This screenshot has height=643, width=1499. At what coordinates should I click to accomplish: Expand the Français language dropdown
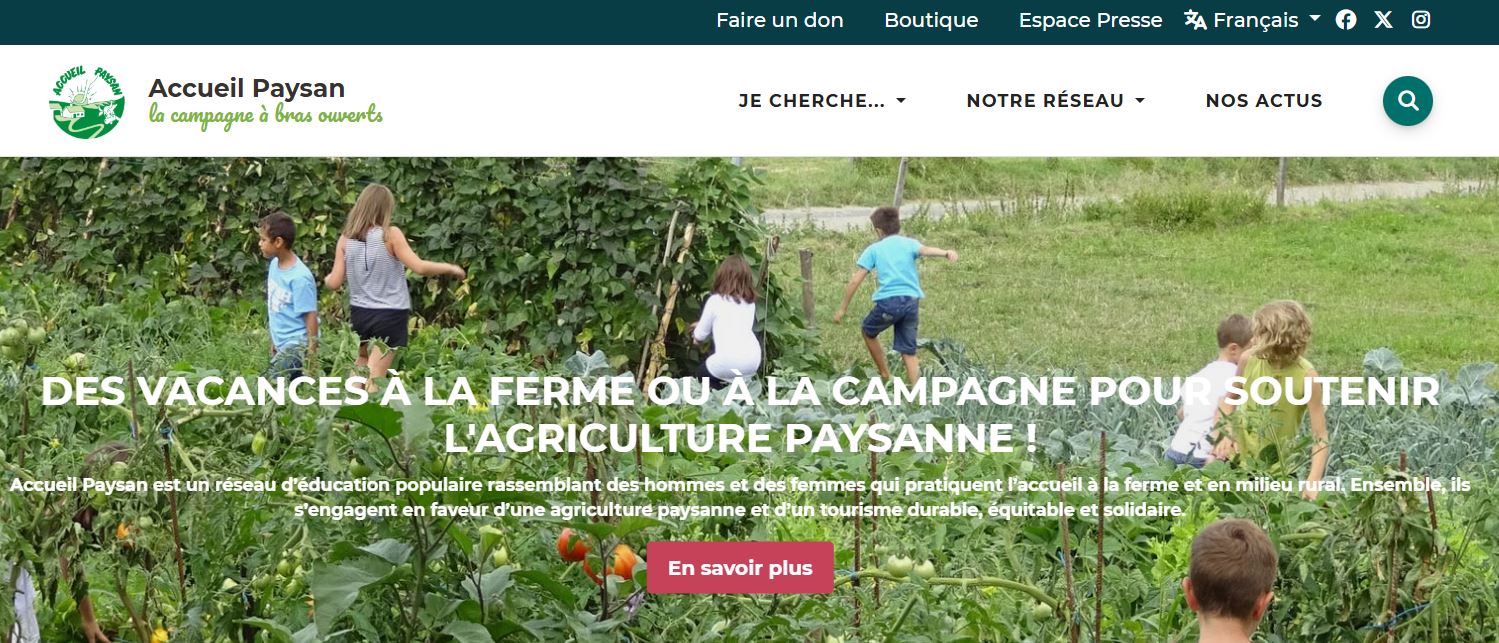point(1253,20)
